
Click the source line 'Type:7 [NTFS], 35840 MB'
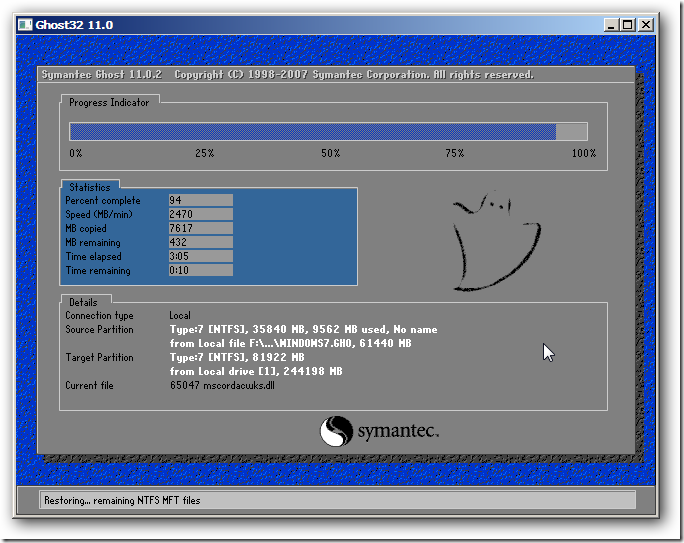tap(304, 329)
